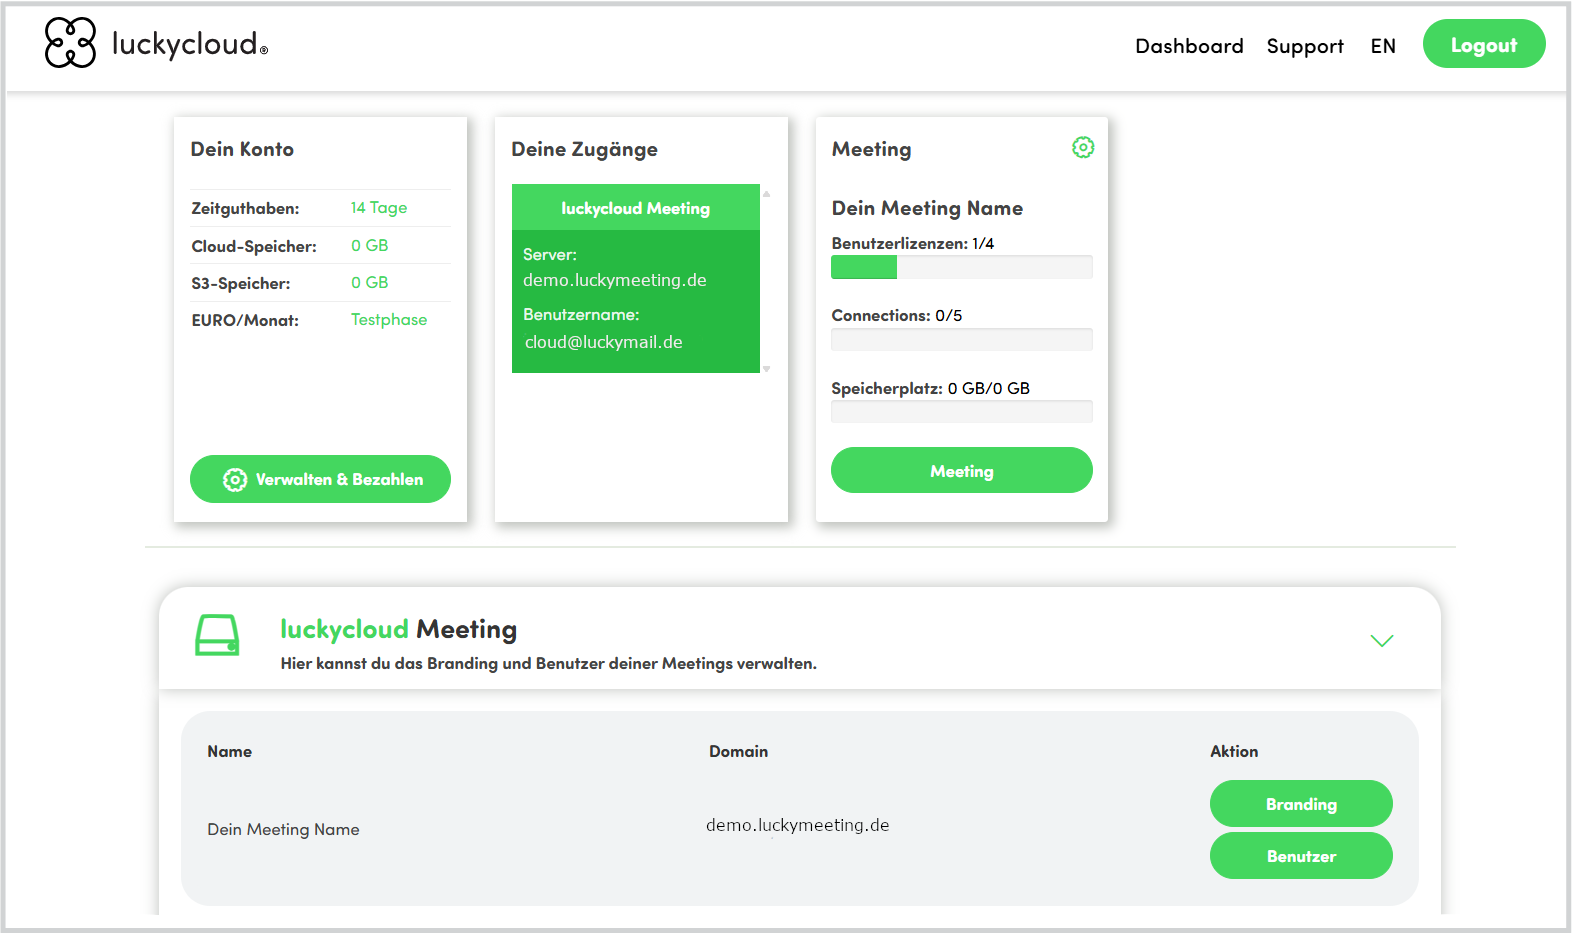Click 'demo.luckymeeting.de' domain table cell
Screen dimensions: 1572x933
(x=798, y=825)
